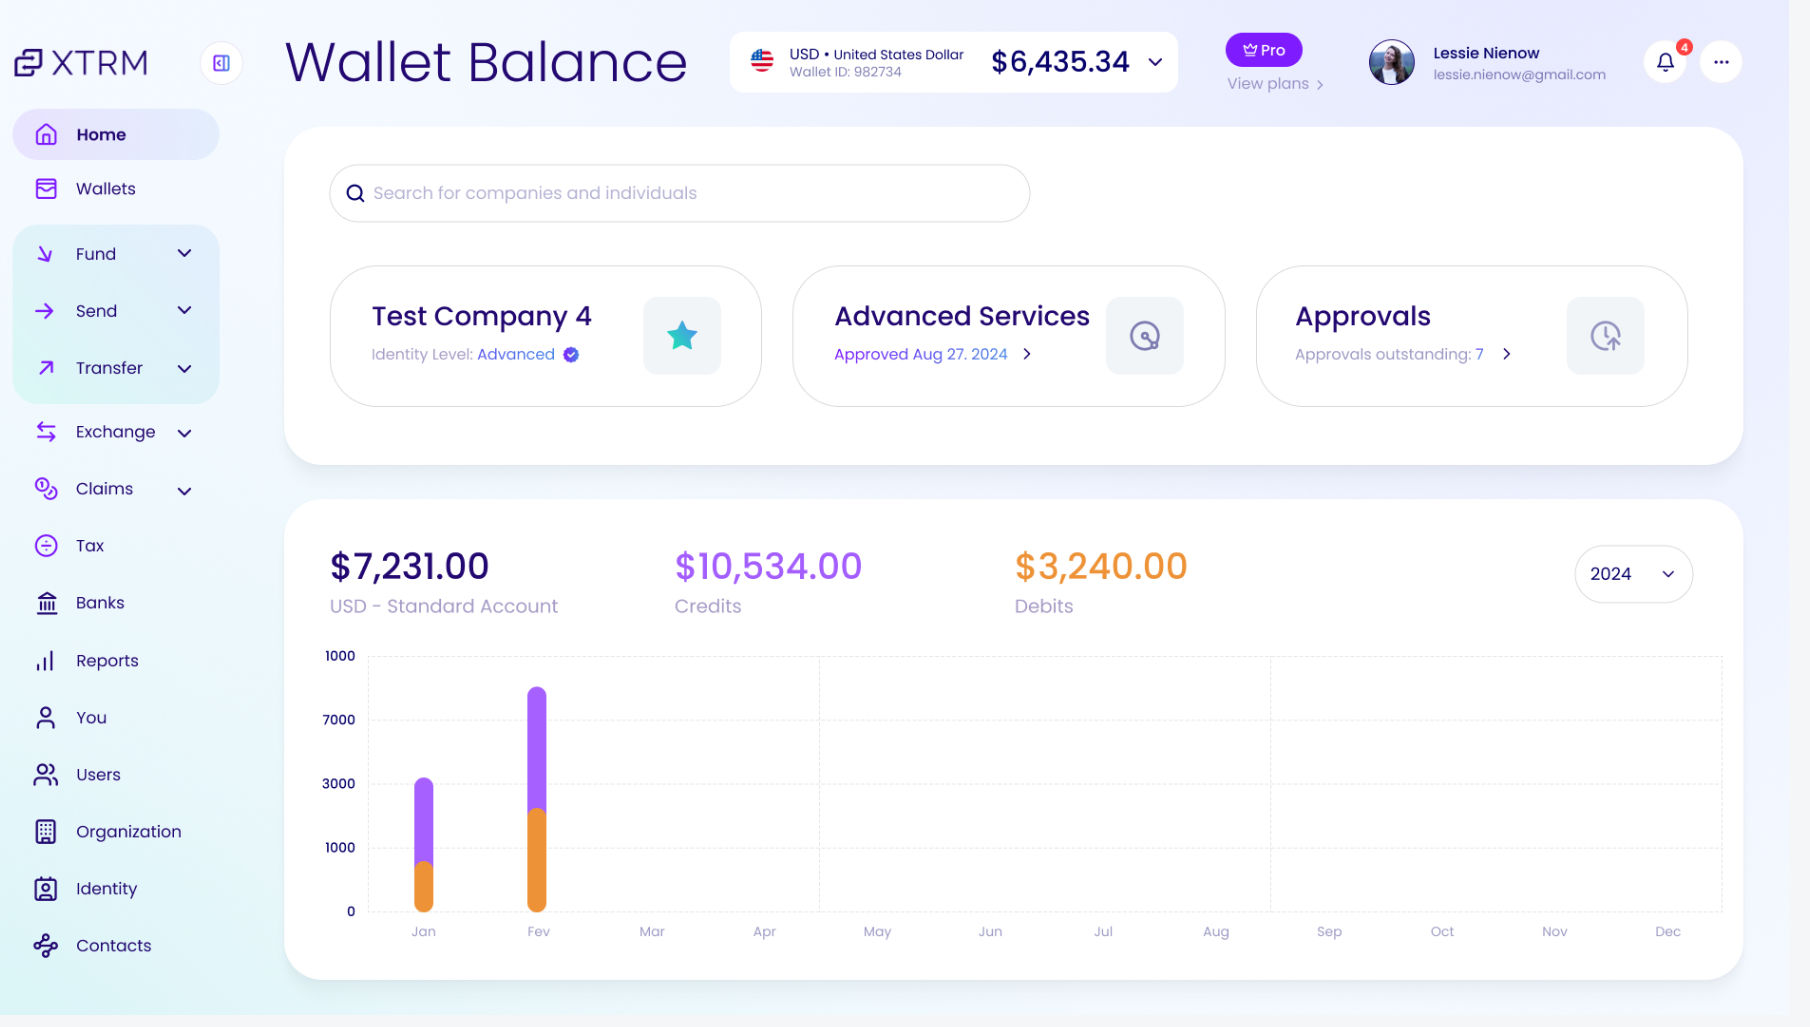This screenshot has height=1027, width=1810.
Task: Collapse the sidebar with the toggle button
Action: pyautogui.click(x=221, y=63)
